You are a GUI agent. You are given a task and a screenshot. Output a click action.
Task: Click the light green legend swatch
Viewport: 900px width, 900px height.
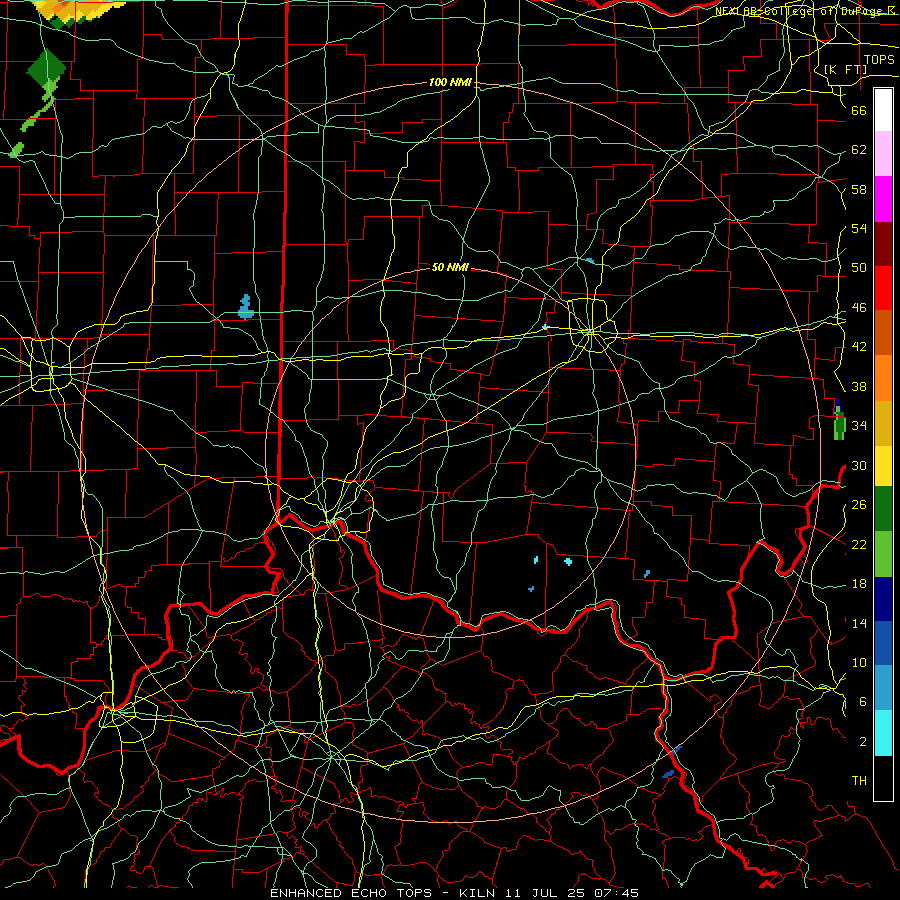[x=883, y=554]
